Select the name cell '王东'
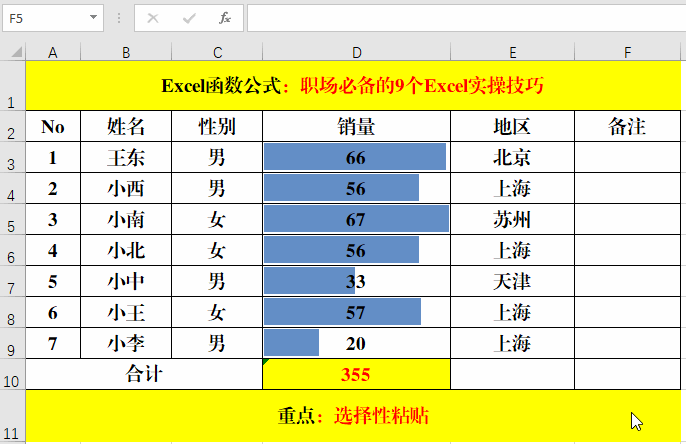The image size is (686, 444). click(x=126, y=157)
